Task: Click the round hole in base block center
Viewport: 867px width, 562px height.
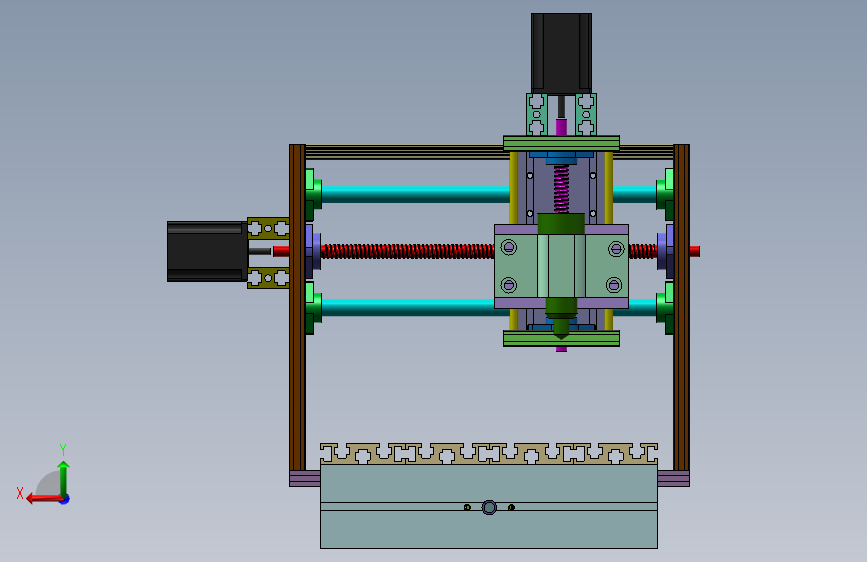Action: click(x=489, y=507)
